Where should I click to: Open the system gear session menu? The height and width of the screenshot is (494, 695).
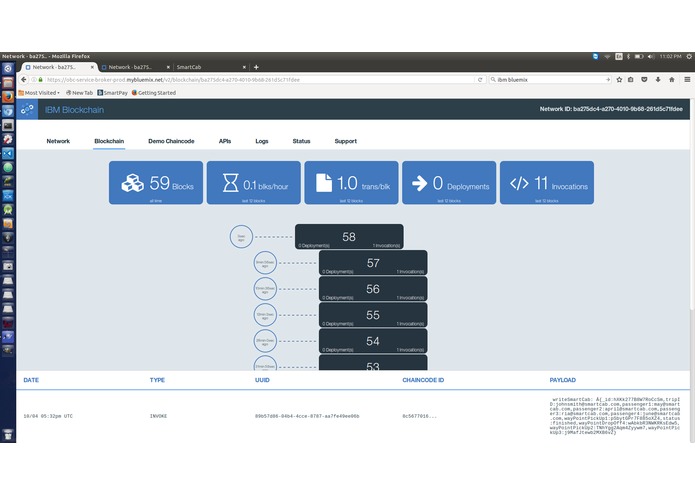tap(689, 56)
